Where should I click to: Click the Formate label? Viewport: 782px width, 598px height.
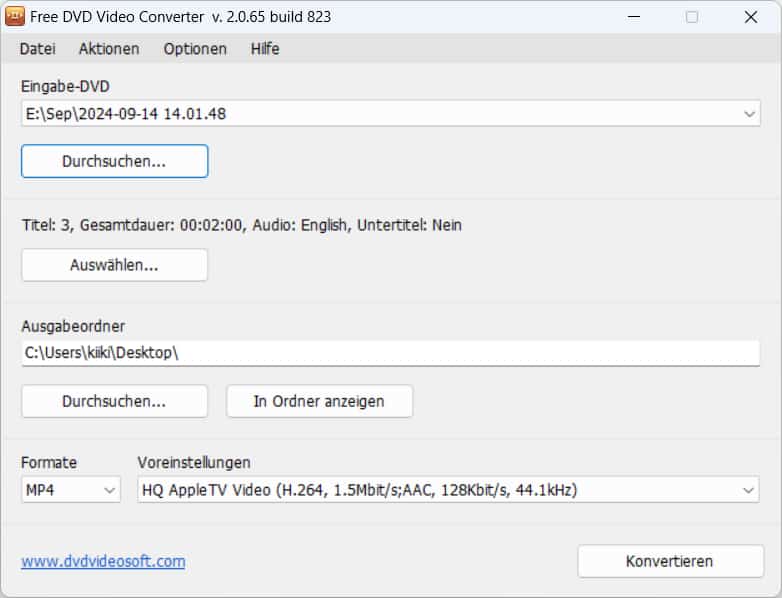[49, 462]
